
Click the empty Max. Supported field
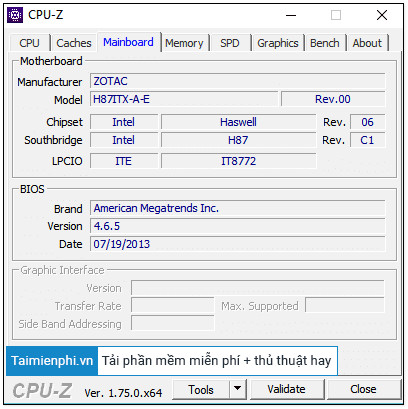click(345, 306)
